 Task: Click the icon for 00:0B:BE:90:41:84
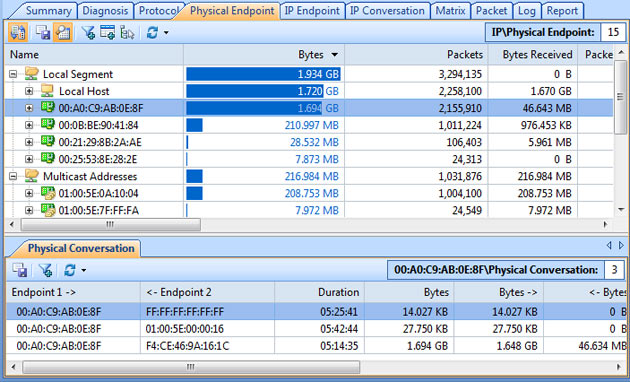pyautogui.click(x=48, y=125)
